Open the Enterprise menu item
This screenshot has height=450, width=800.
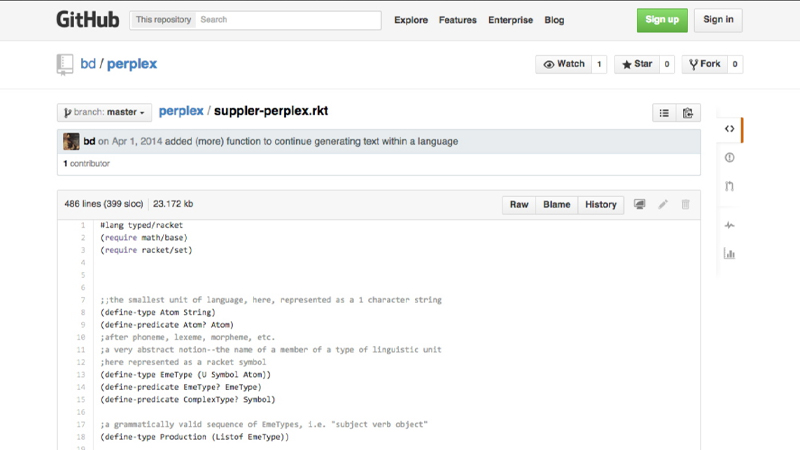tap(510, 20)
